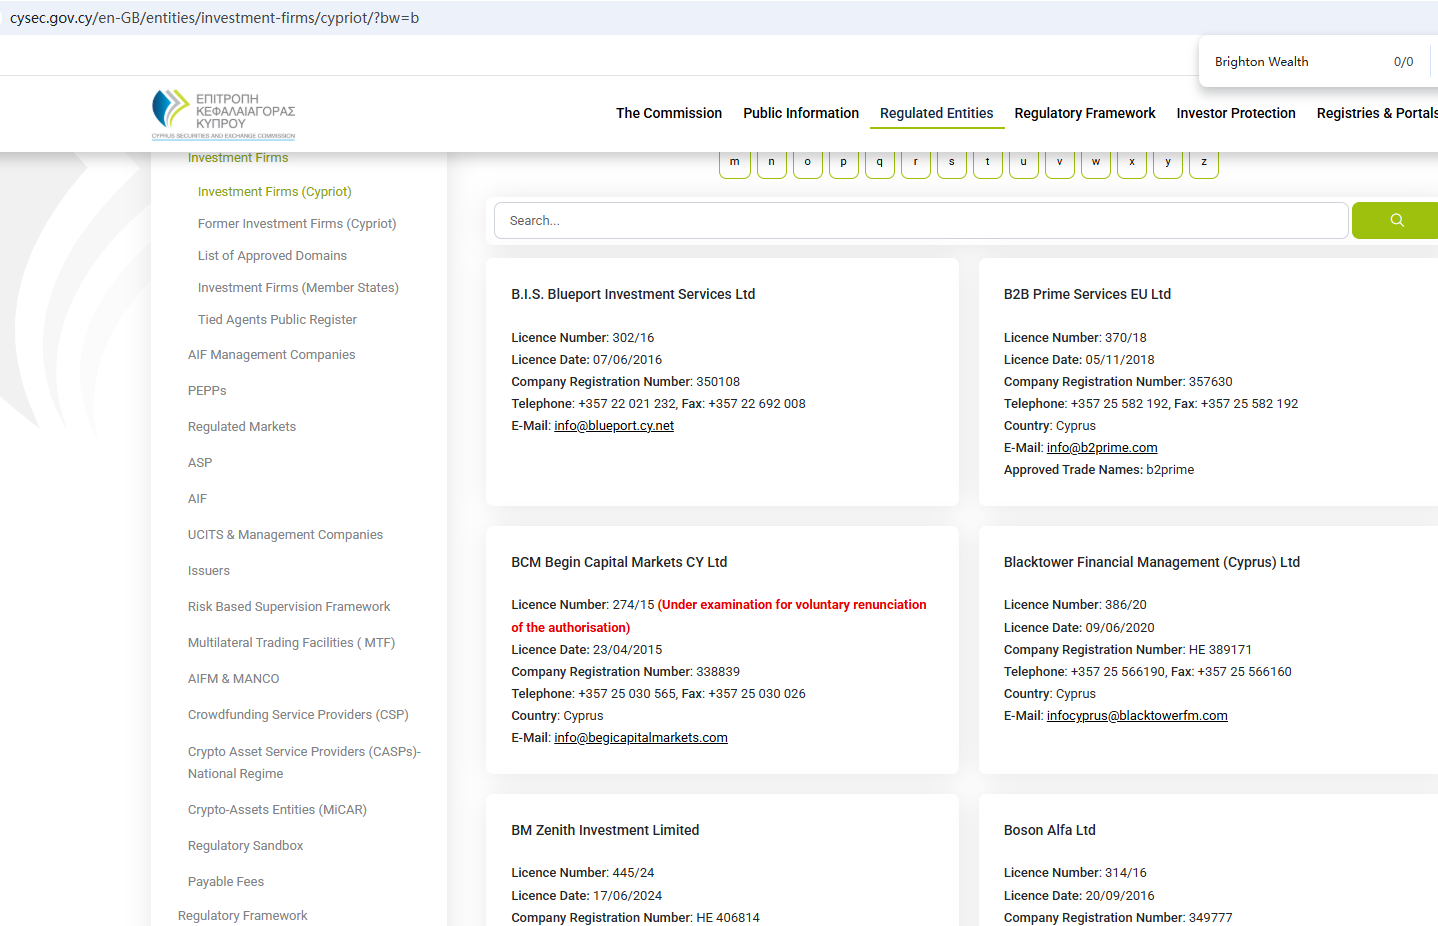The width and height of the screenshot is (1438, 926).
Task: Select Former Investment Firms (Cypriot)
Action: coord(297,224)
